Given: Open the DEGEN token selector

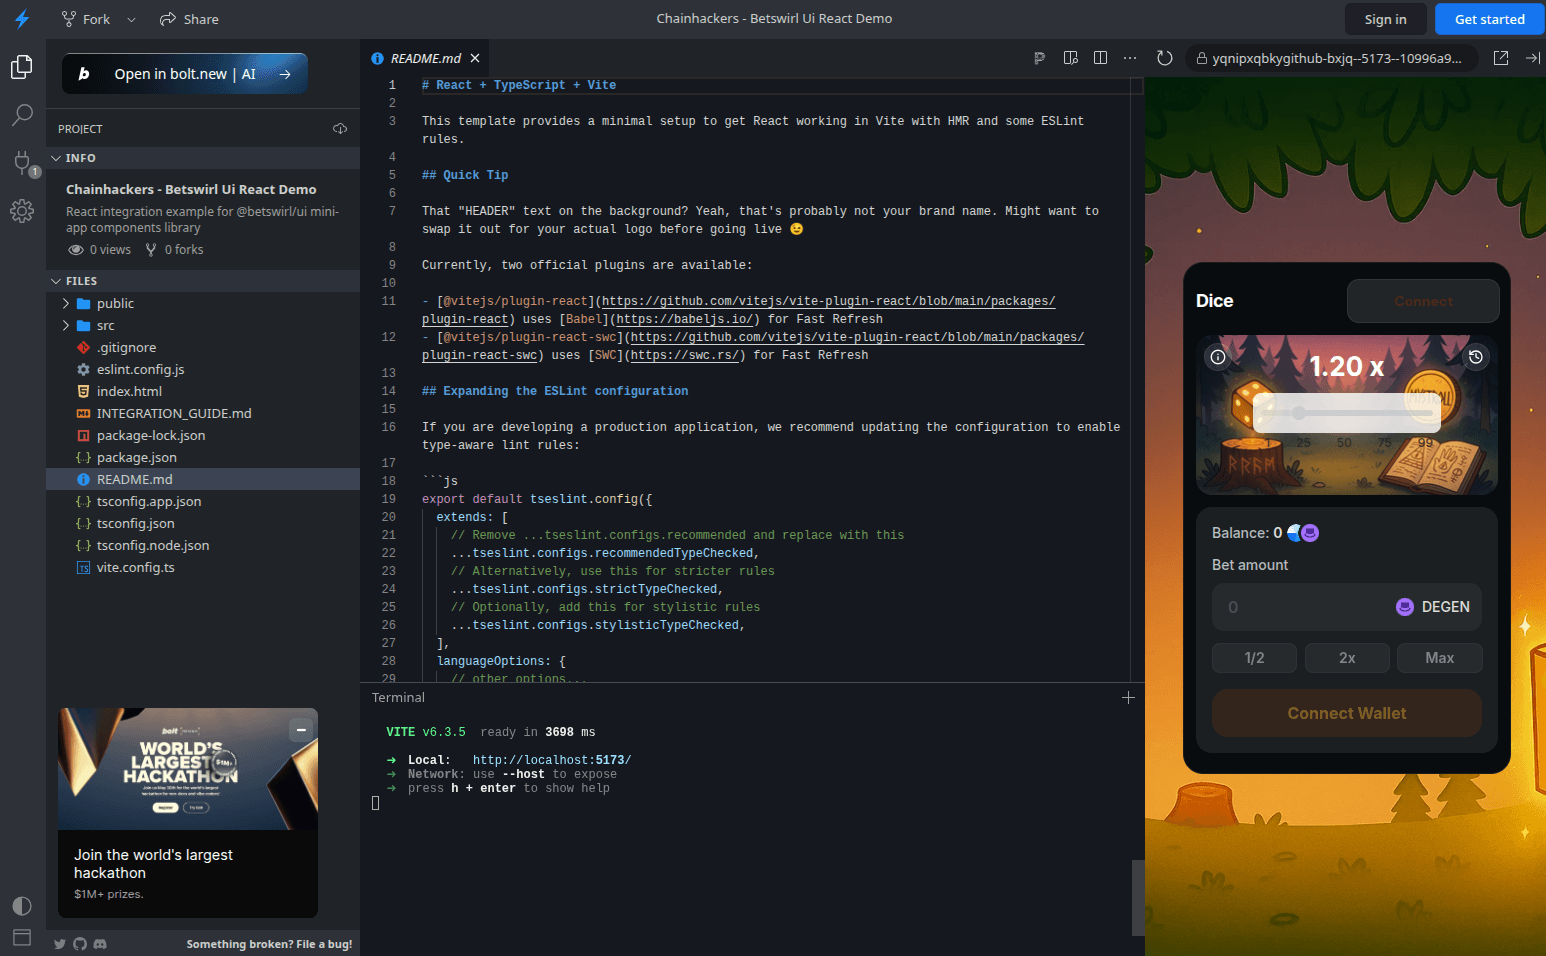Looking at the screenshot, I should point(1433,607).
